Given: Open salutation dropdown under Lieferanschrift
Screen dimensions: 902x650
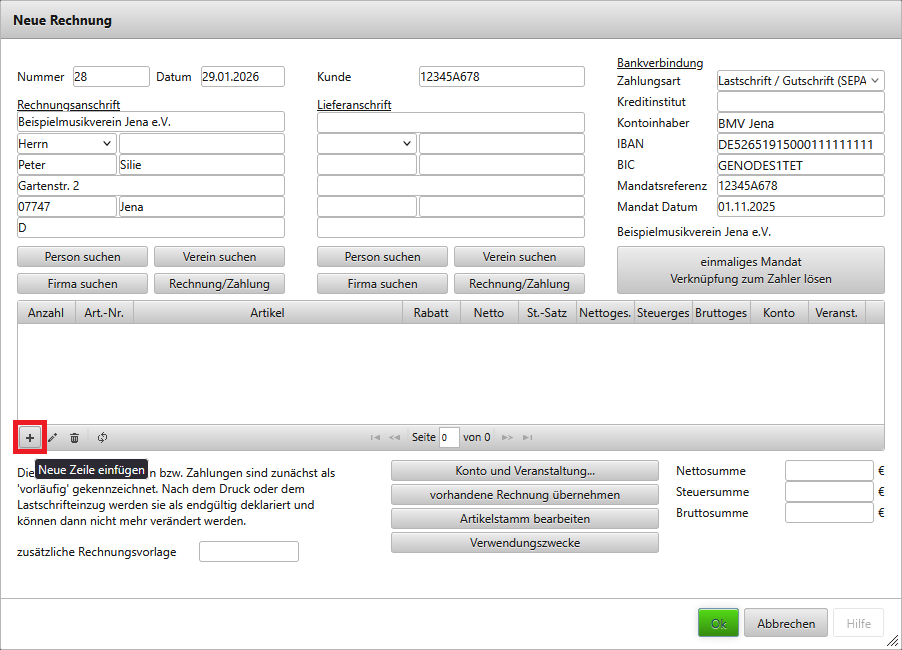Looking at the screenshot, I should click(x=366, y=144).
